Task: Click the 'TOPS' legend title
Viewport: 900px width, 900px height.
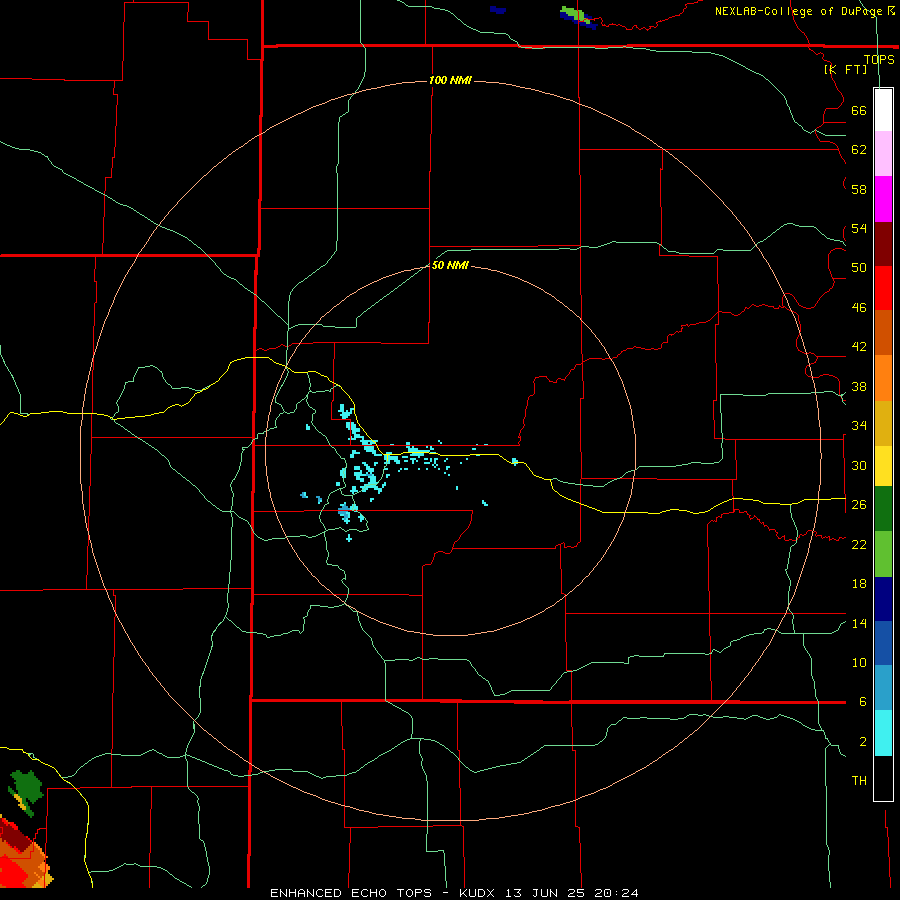Action: [879, 59]
